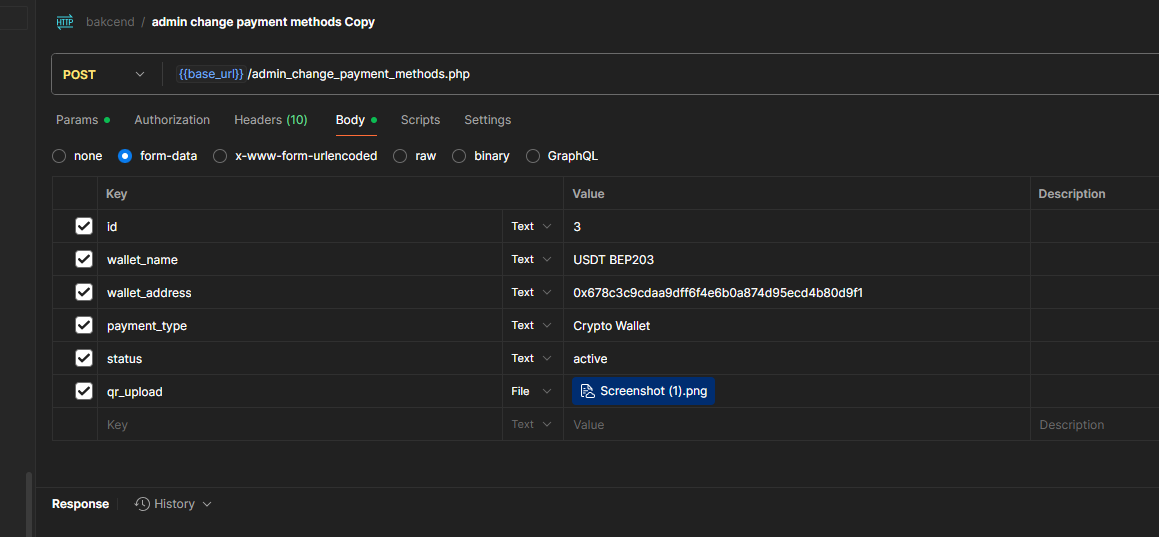Image resolution: width=1159 pixels, height=537 pixels.
Task: Uncheck the wallet_name row checkbox
Action: [x=84, y=259]
